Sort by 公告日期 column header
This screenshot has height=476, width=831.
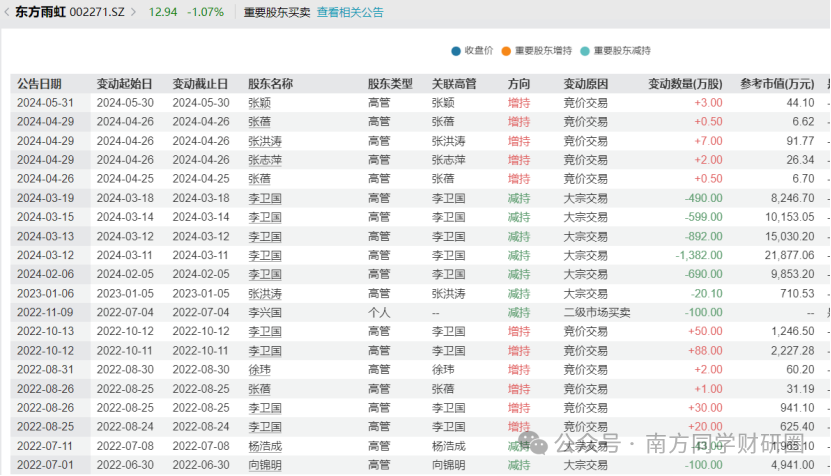pos(39,84)
